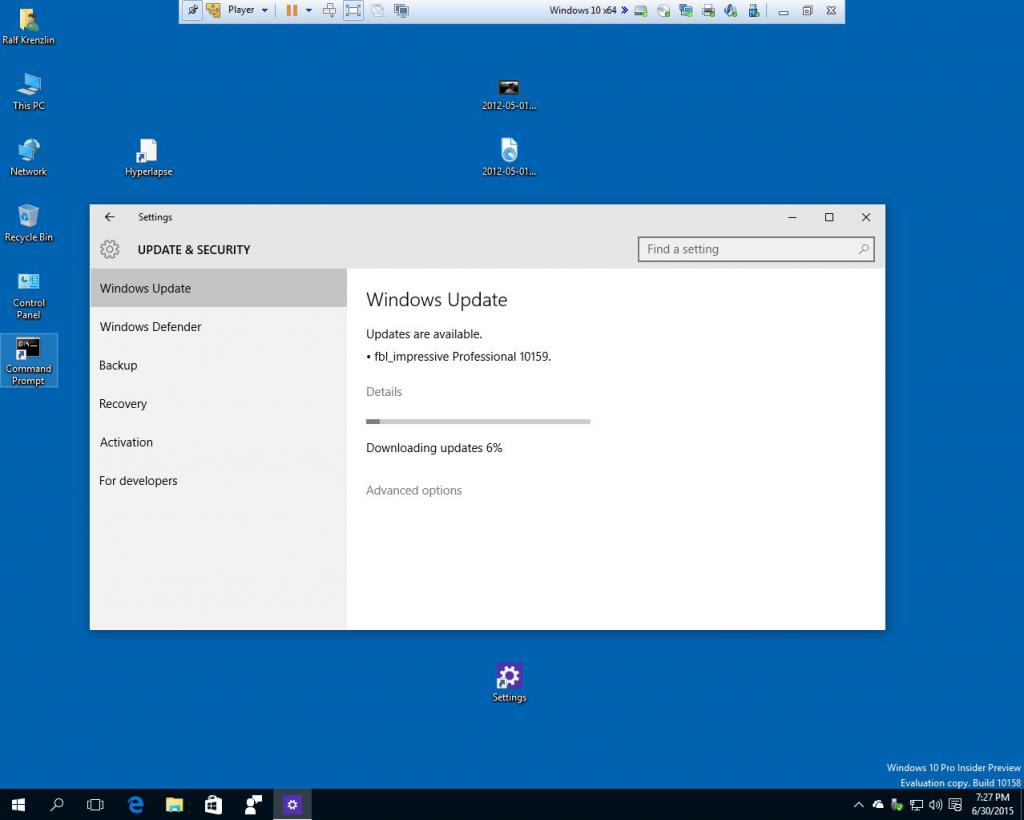Click the Details link

tap(384, 392)
